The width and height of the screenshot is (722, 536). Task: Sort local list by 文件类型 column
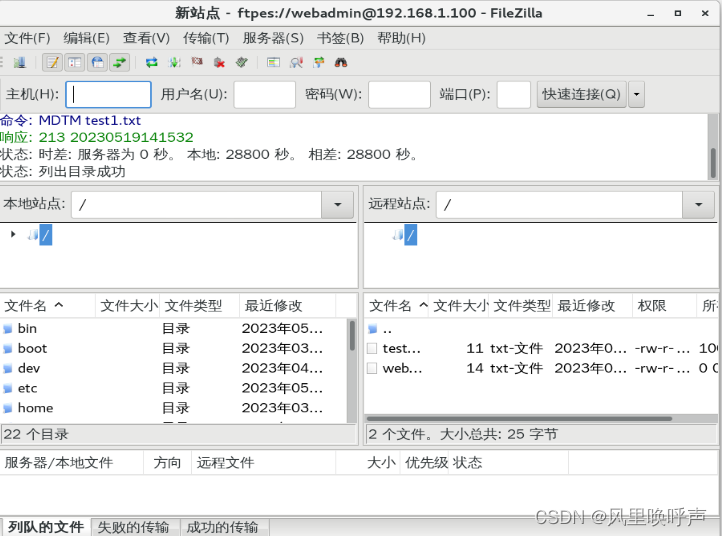(199, 305)
